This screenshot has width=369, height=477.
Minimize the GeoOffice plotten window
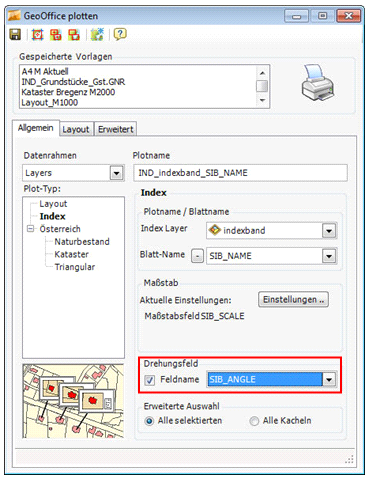click(296, 16)
